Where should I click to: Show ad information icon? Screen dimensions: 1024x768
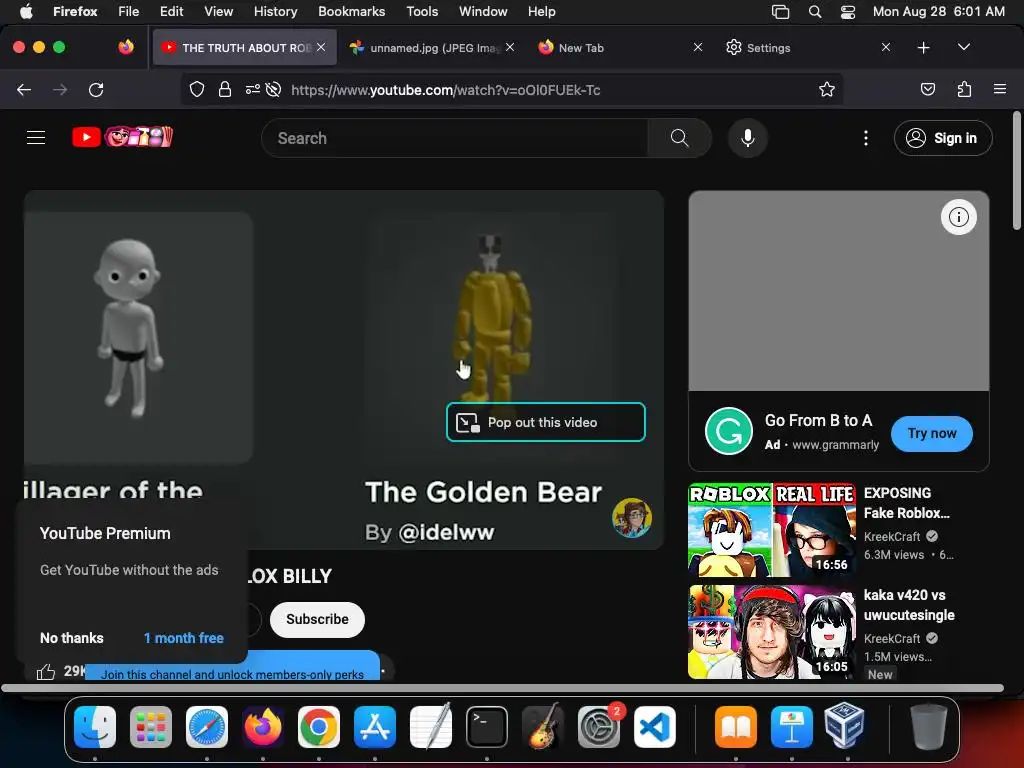click(959, 217)
